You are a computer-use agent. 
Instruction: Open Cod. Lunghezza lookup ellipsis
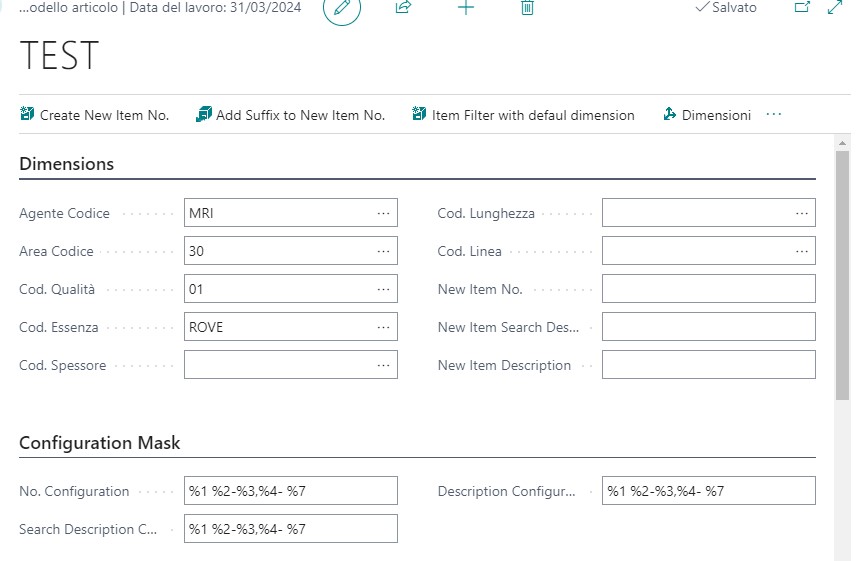[x=801, y=213]
